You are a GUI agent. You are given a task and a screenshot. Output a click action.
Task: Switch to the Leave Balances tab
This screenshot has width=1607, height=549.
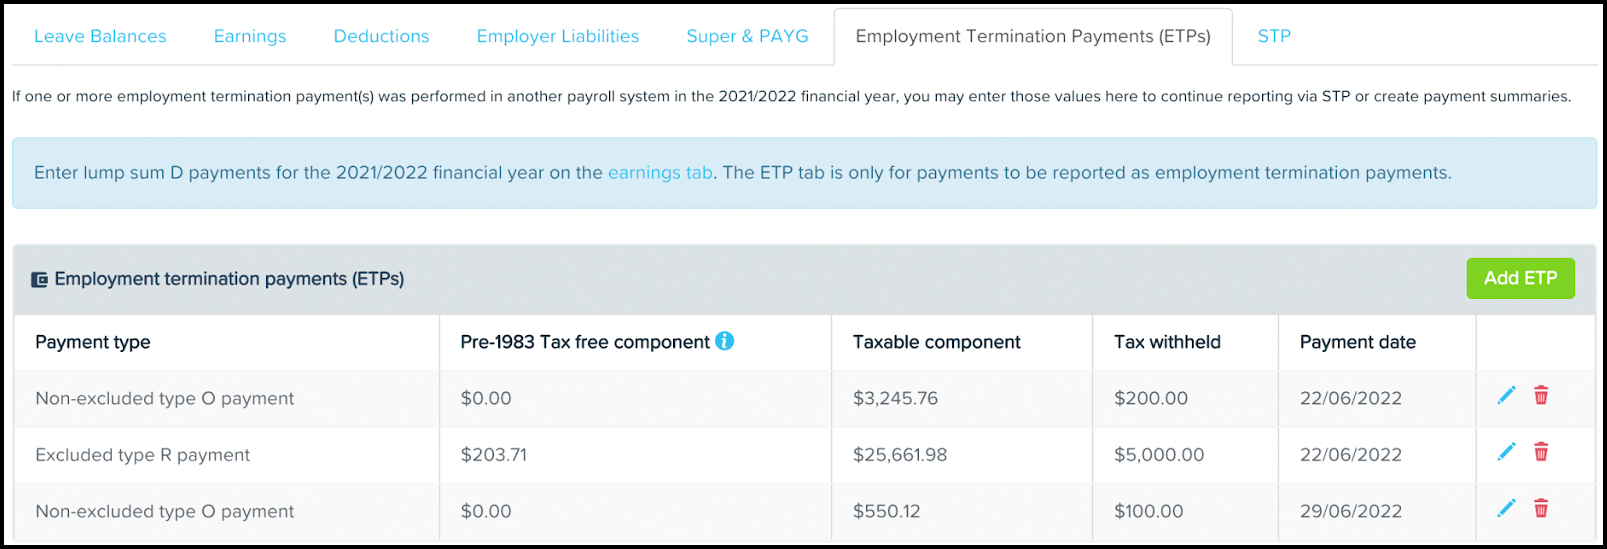[100, 36]
